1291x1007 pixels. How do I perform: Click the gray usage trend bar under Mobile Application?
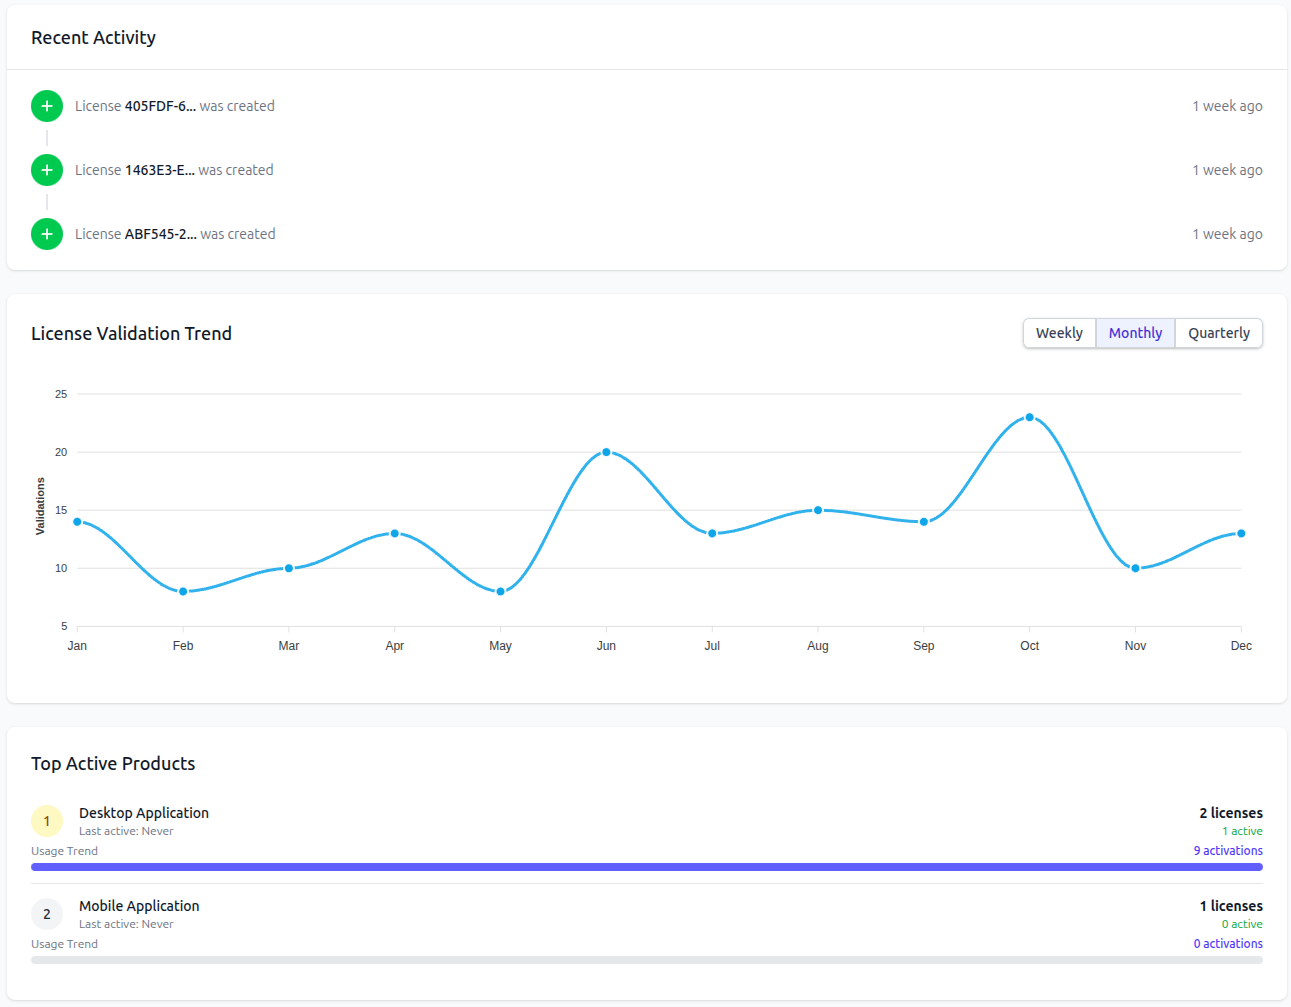click(646, 959)
